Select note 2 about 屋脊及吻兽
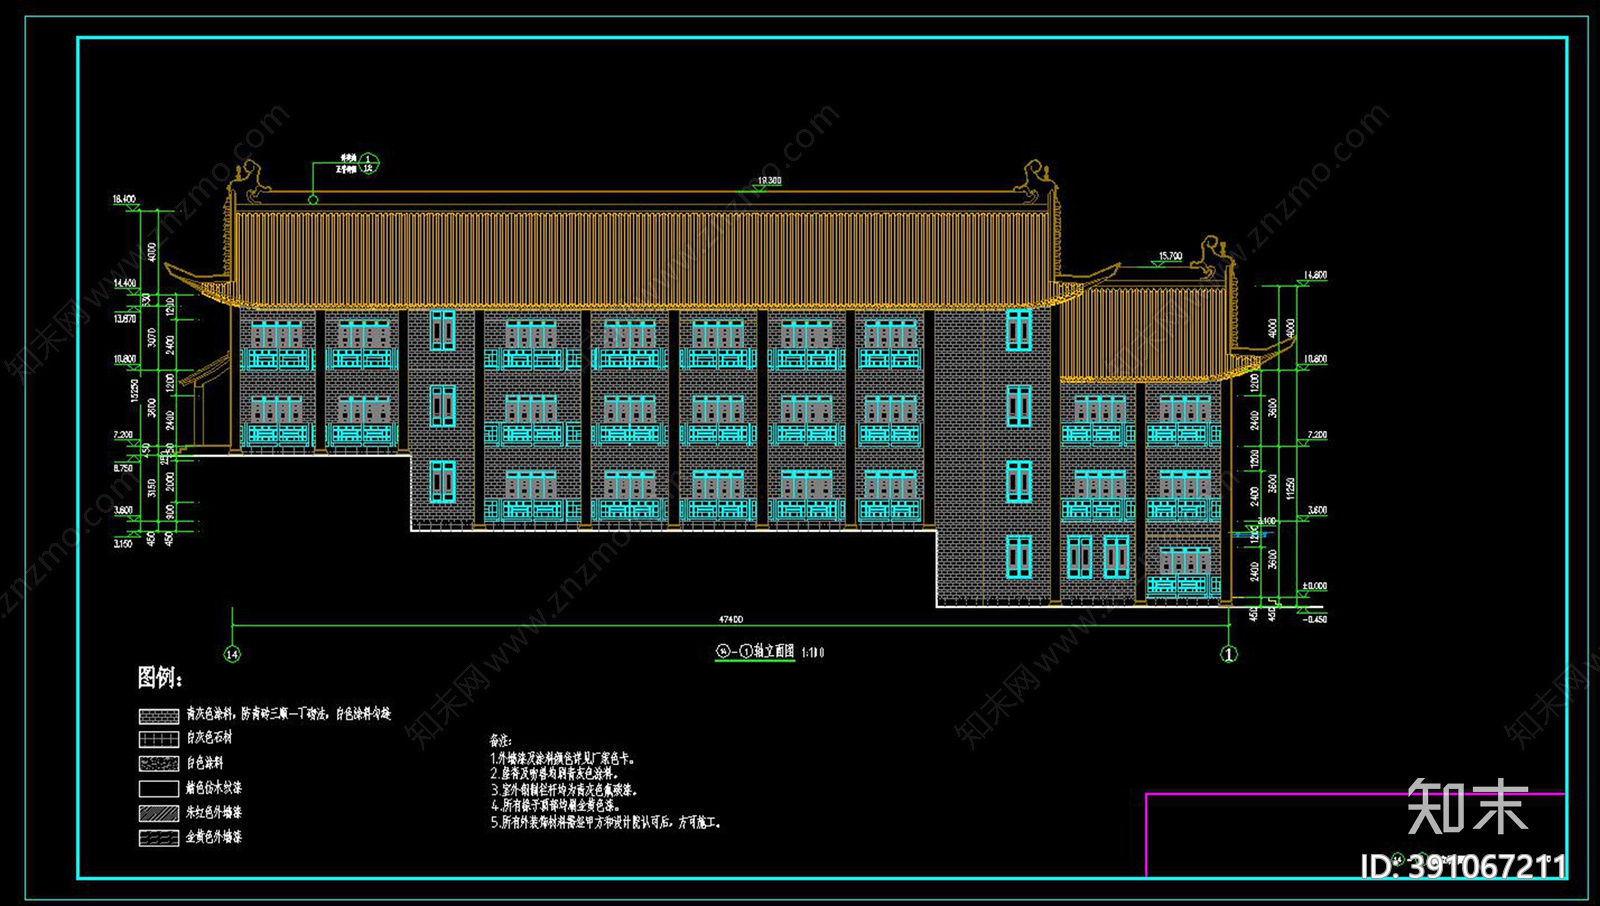The image size is (1600, 906). tap(554, 774)
